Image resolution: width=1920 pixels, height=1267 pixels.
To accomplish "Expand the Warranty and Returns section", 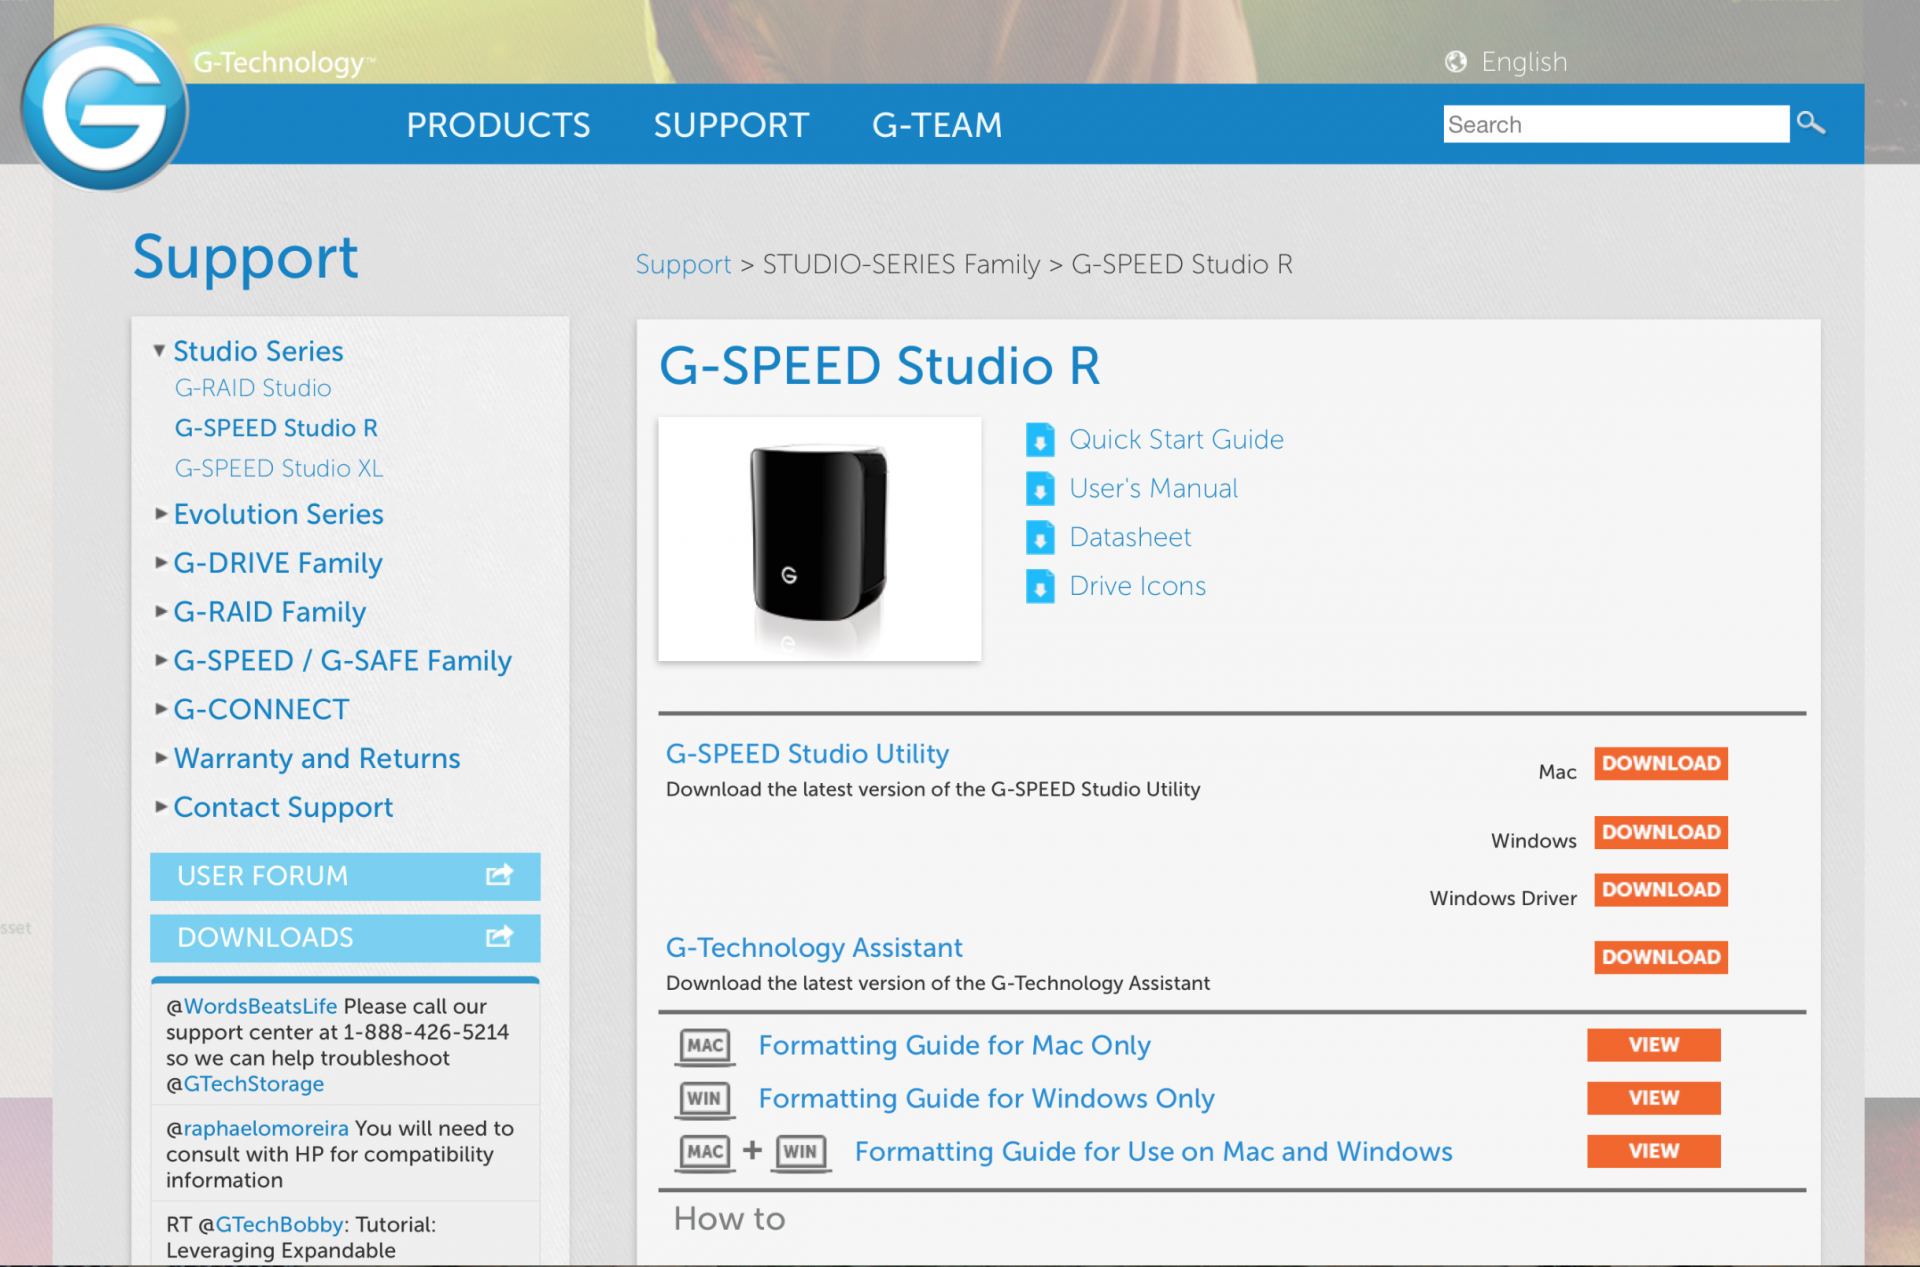I will click(160, 758).
